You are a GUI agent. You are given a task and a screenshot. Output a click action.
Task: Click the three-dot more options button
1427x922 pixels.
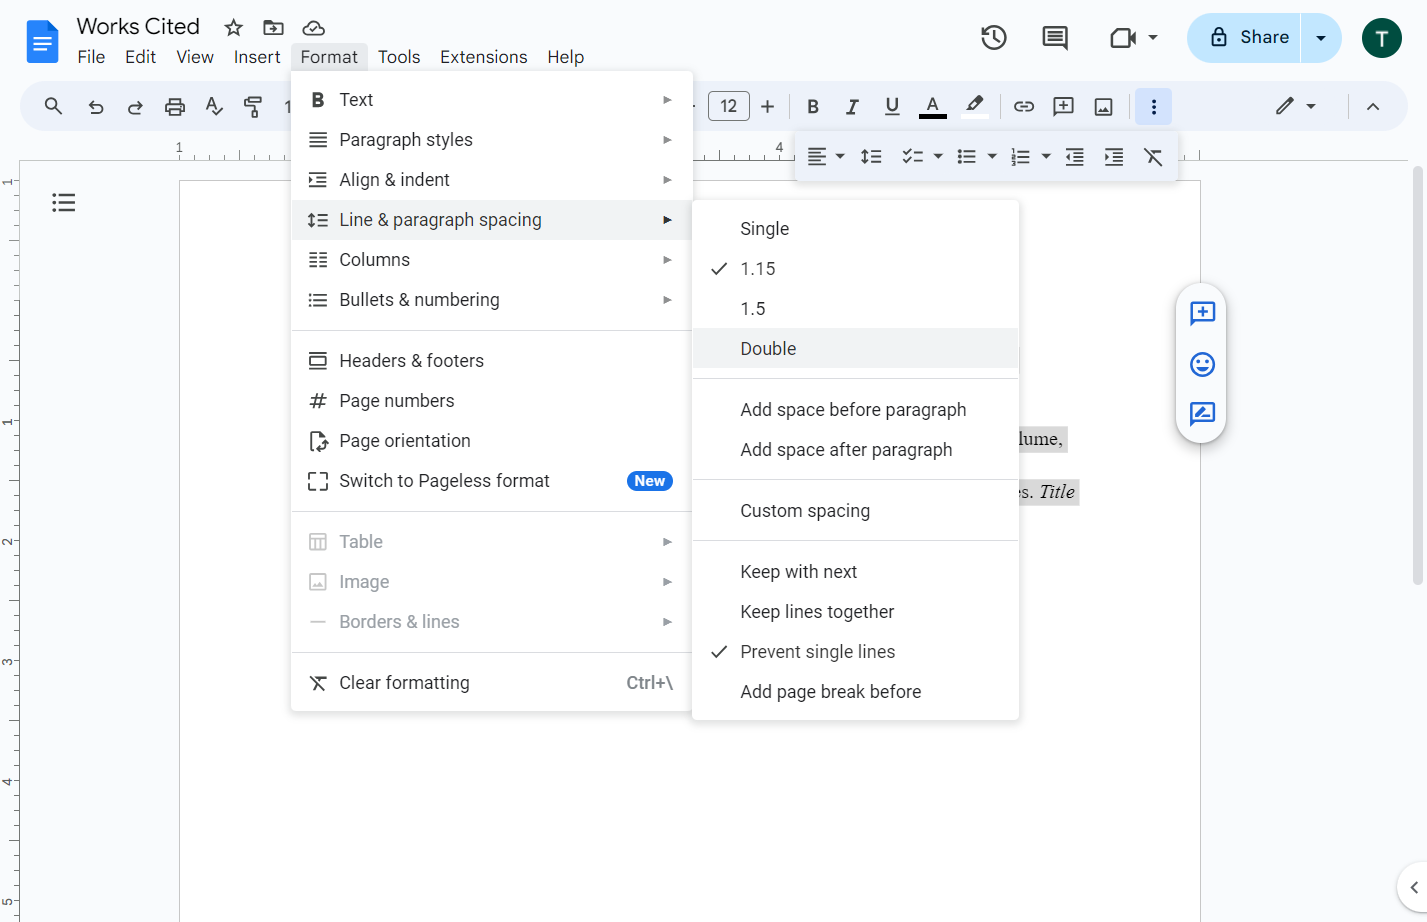click(1153, 106)
